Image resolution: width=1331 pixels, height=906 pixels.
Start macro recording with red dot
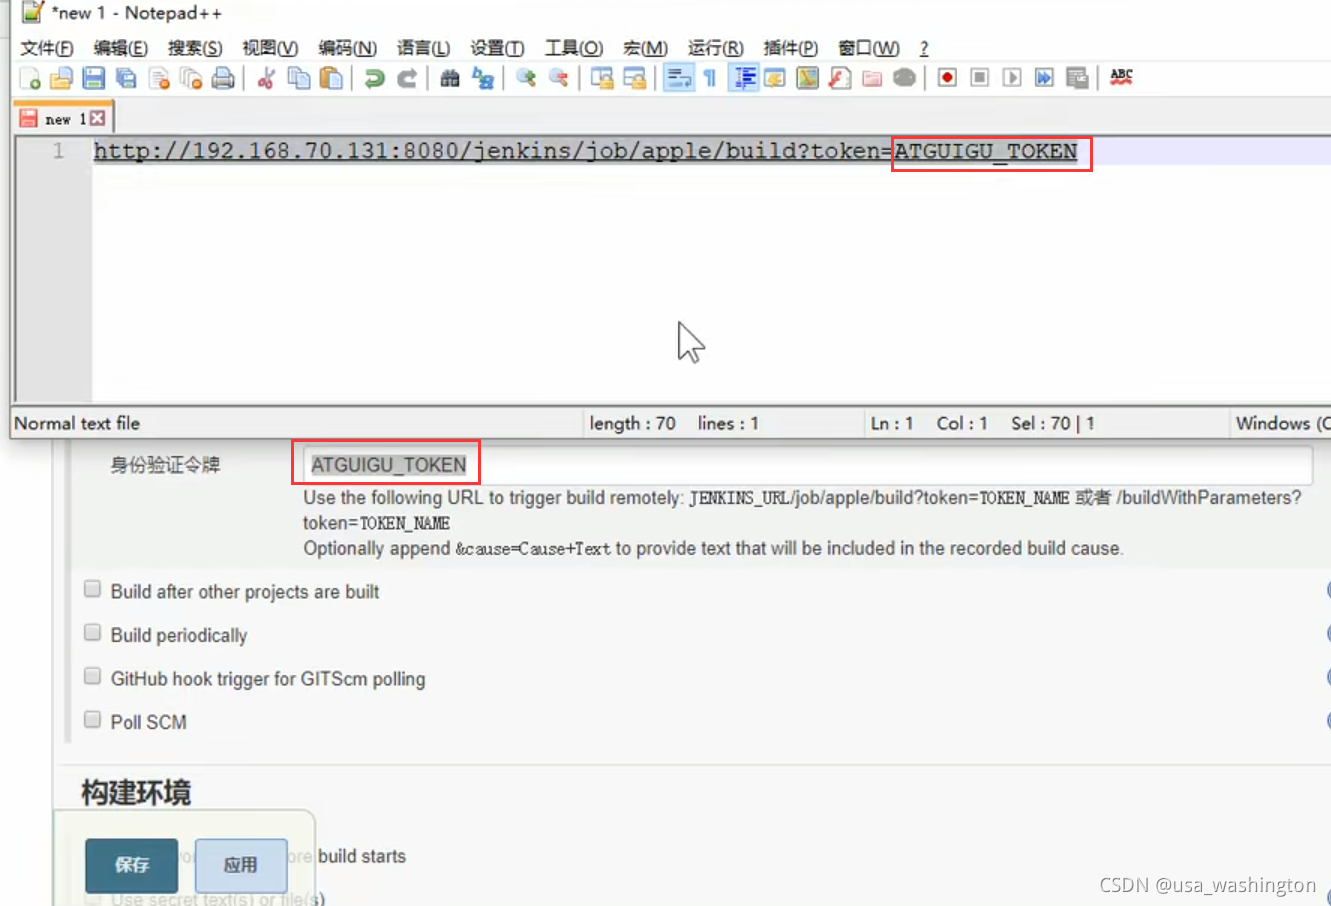pyautogui.click(x=947, y=78)
